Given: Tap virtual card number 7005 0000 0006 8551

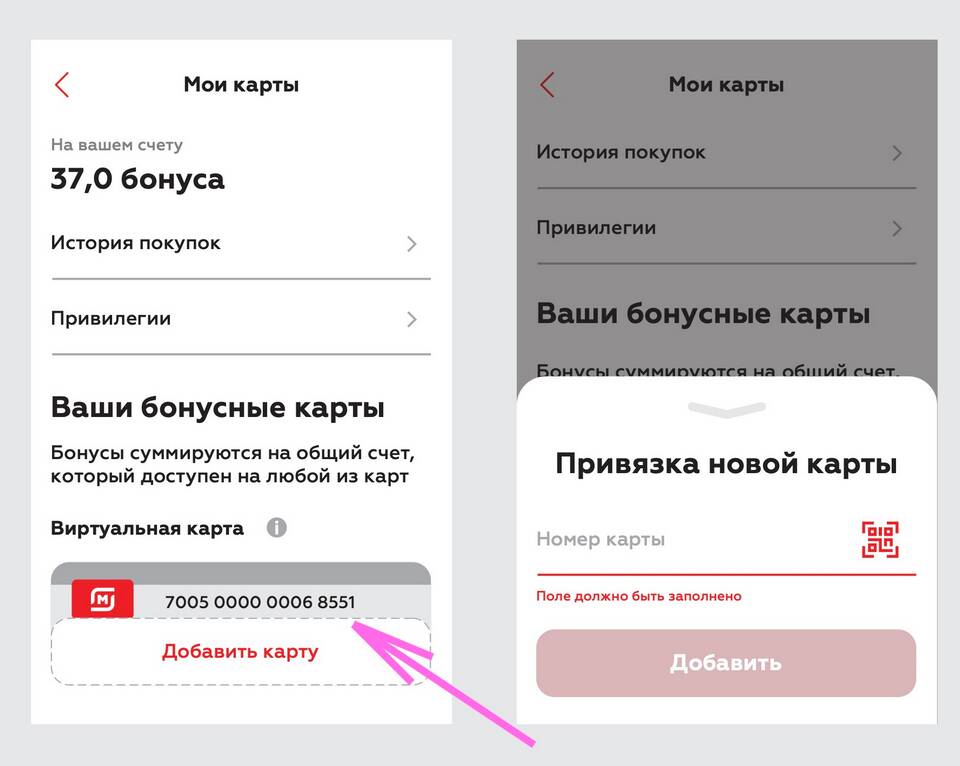Looking at the screenshot, I should click(260, 602).
